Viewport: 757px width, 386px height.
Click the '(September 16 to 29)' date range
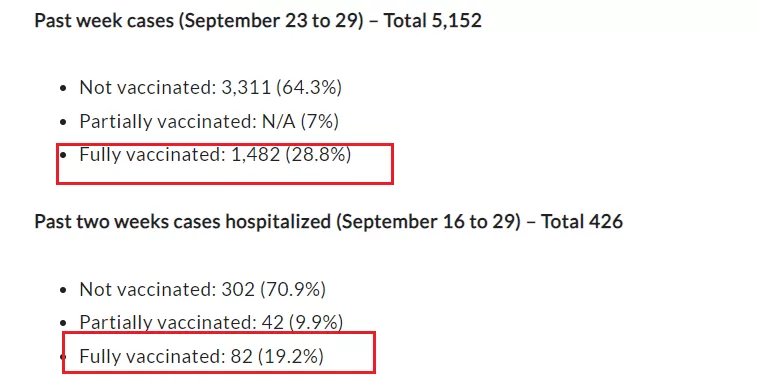click(x=428, y=222)
